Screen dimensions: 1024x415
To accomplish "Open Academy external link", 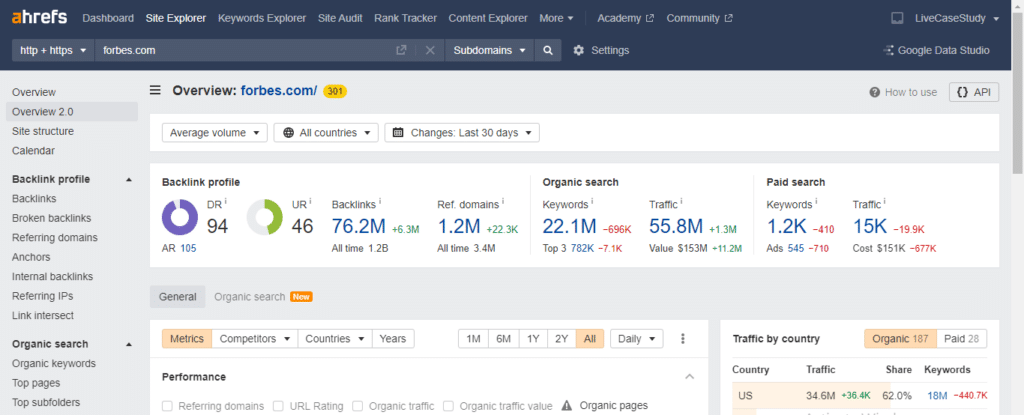I will 626,18.
